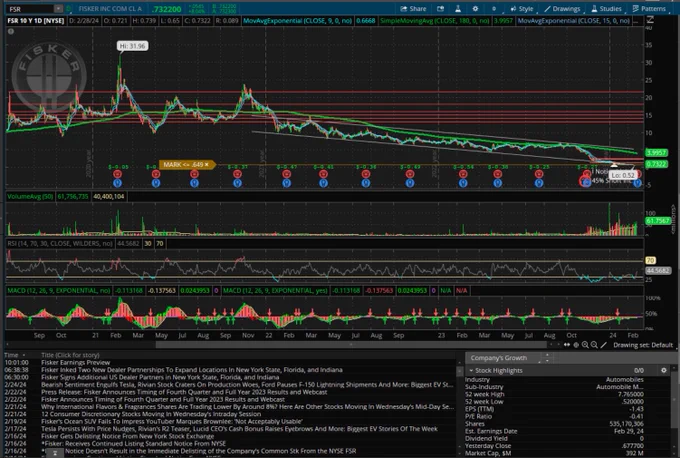Click the scroll-right arrow beside chart scrollbar
Screen dimensions: 680x458
click(x=558, y=345)
